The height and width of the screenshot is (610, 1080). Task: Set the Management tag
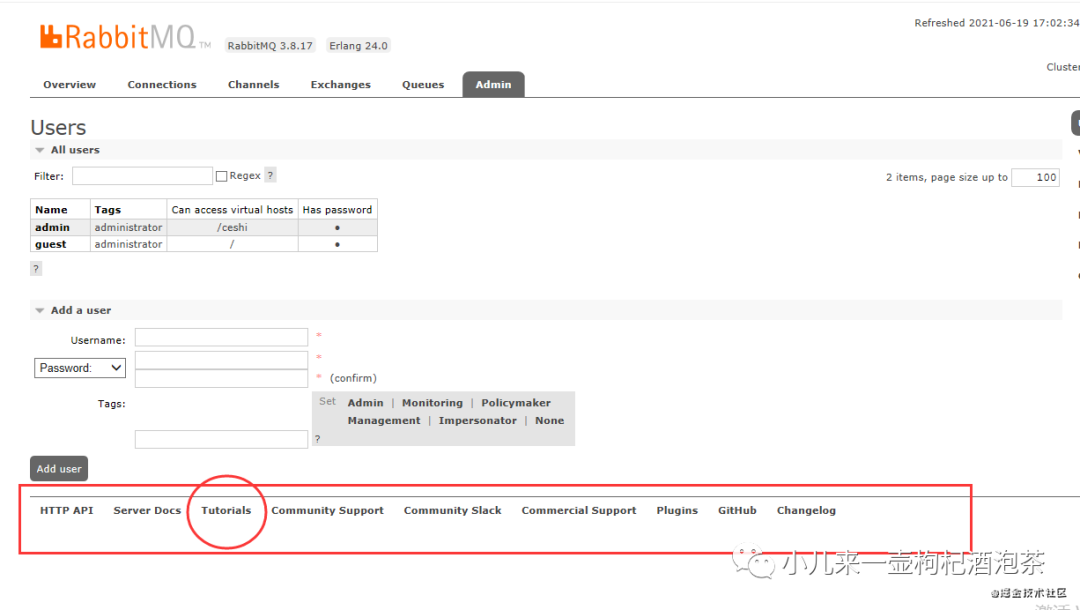point(384,421)
